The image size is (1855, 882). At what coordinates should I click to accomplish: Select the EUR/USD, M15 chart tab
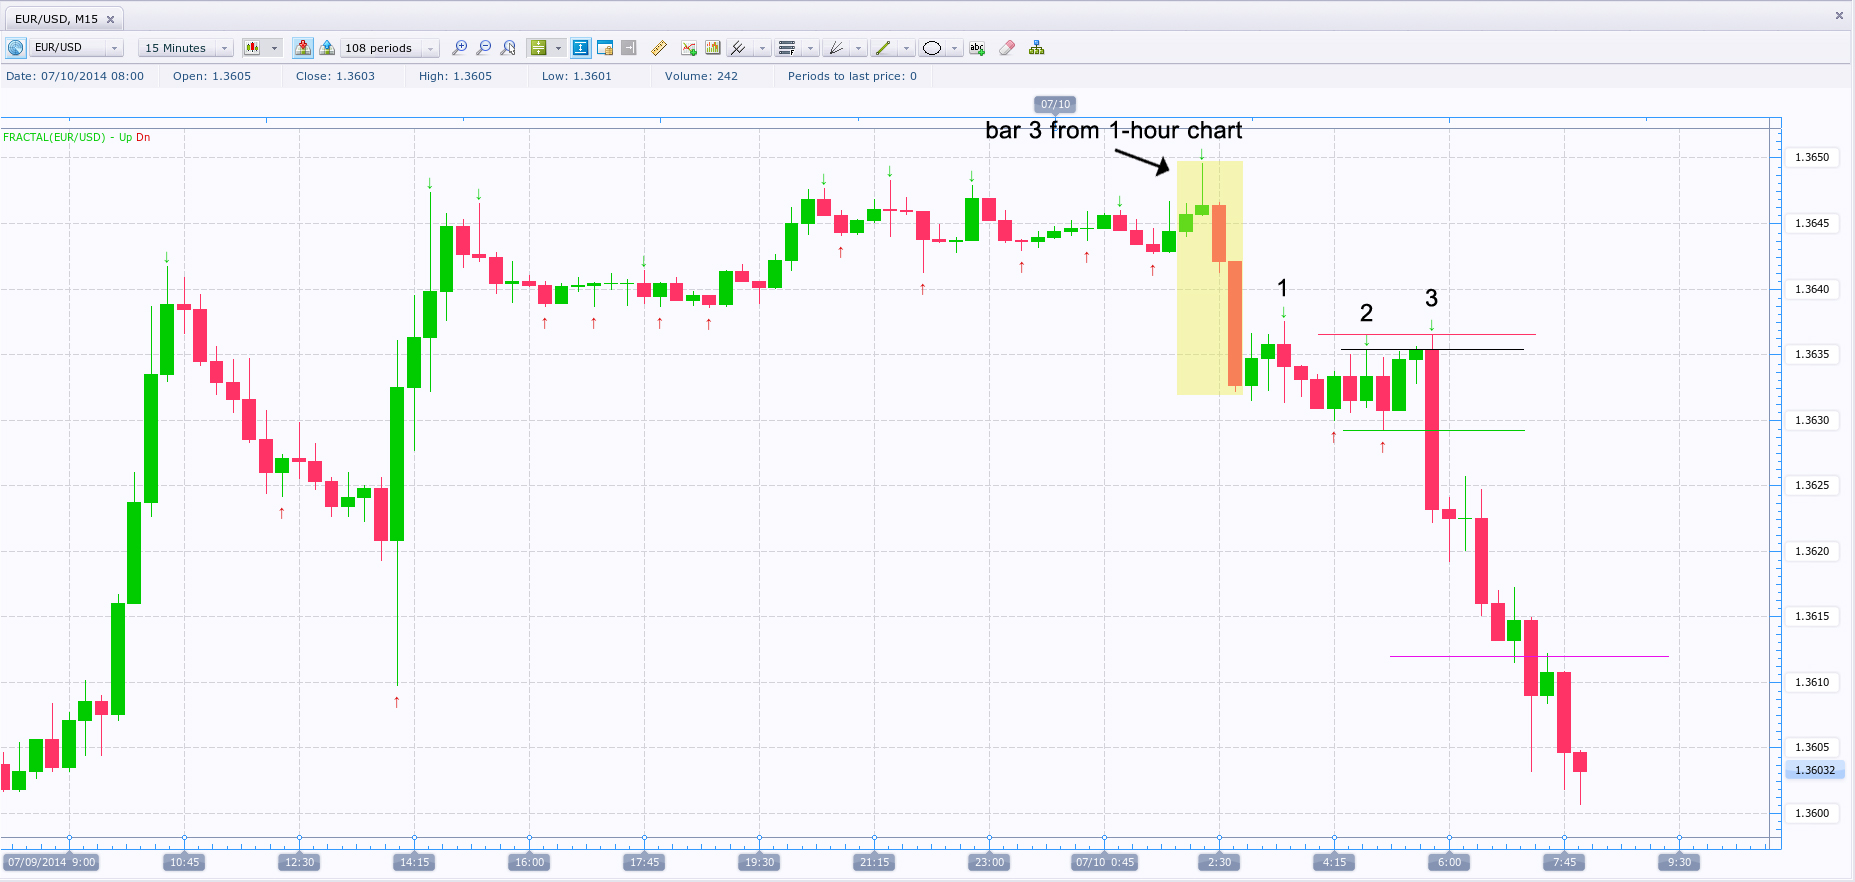(56, 19)
